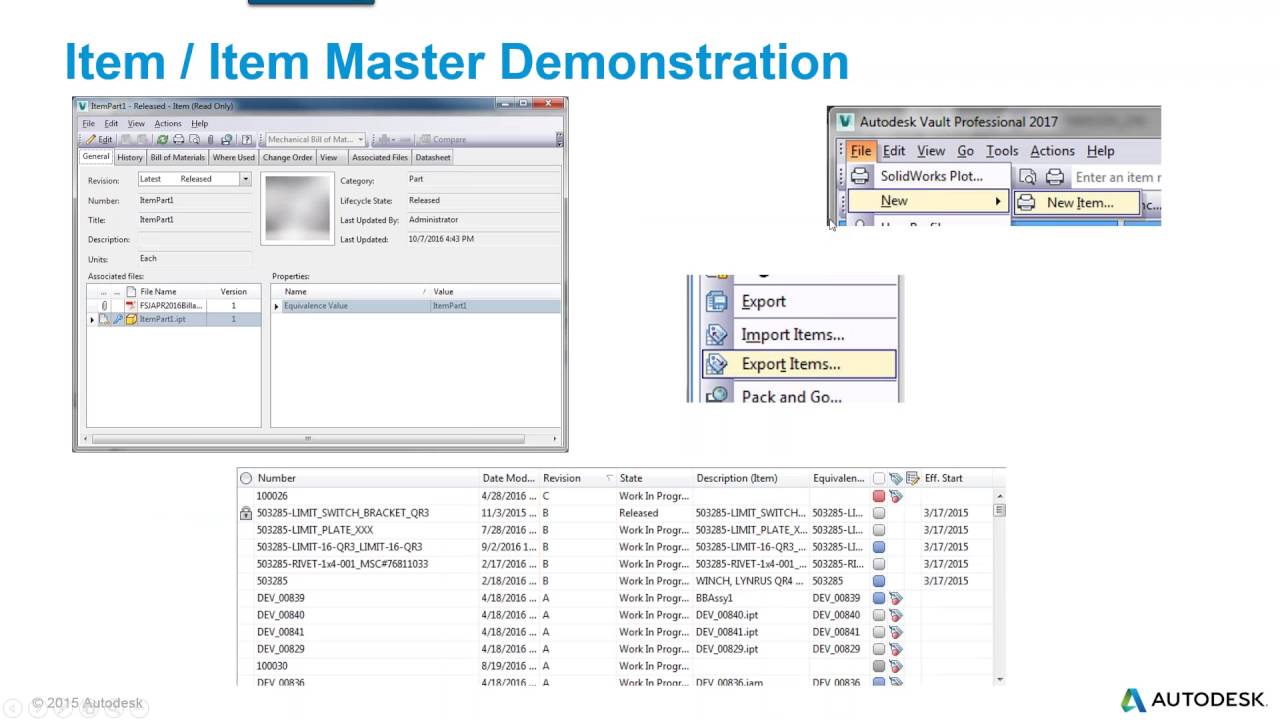This screenshot has width=1280, height=720.
Task: Click the Import Items icon in menu
Action: [717, 334]
